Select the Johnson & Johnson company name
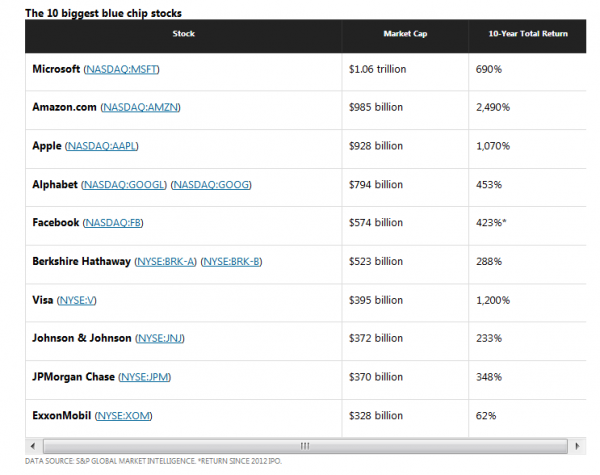This screenshot has width=600, height=475. click(82, 338)
